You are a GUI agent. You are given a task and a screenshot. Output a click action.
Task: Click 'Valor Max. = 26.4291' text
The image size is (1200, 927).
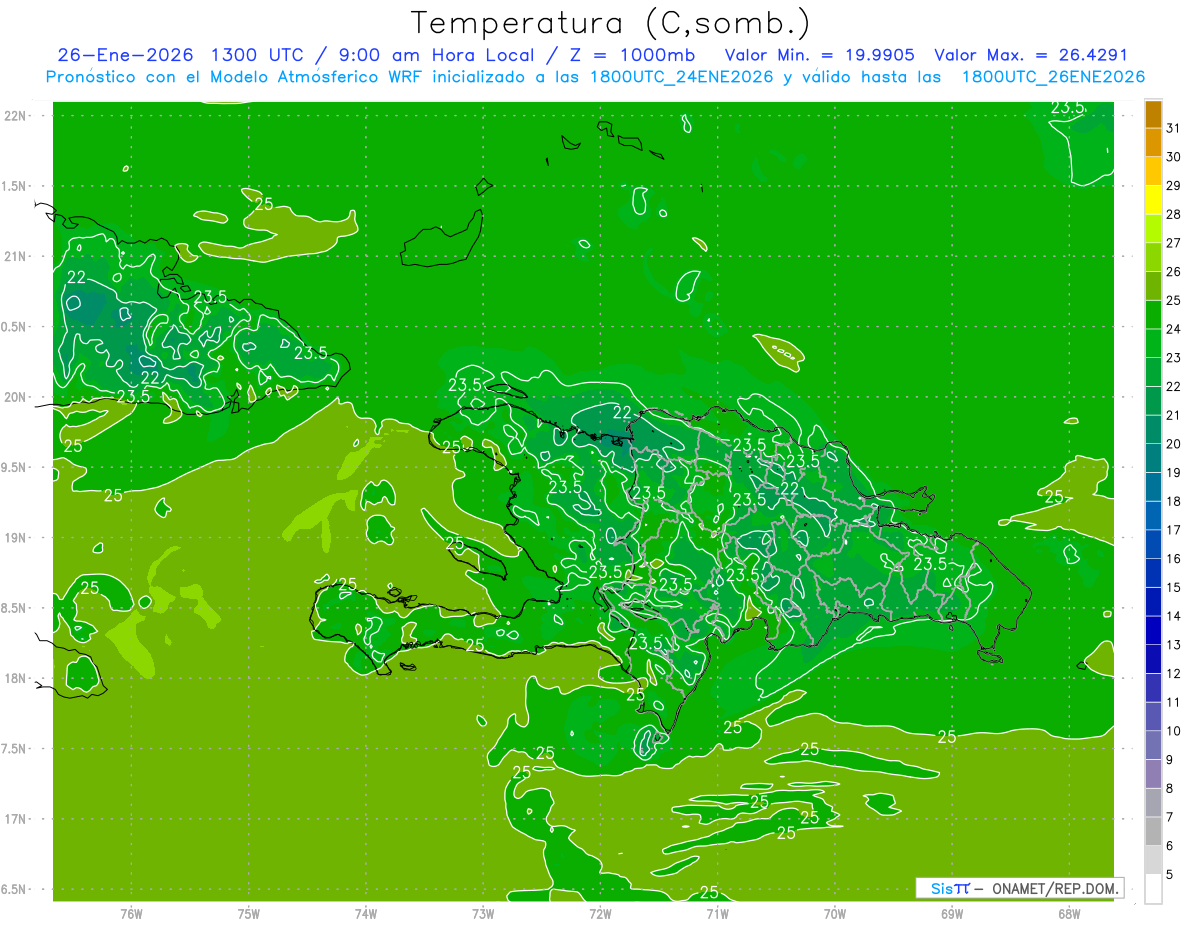(1031, 55)
